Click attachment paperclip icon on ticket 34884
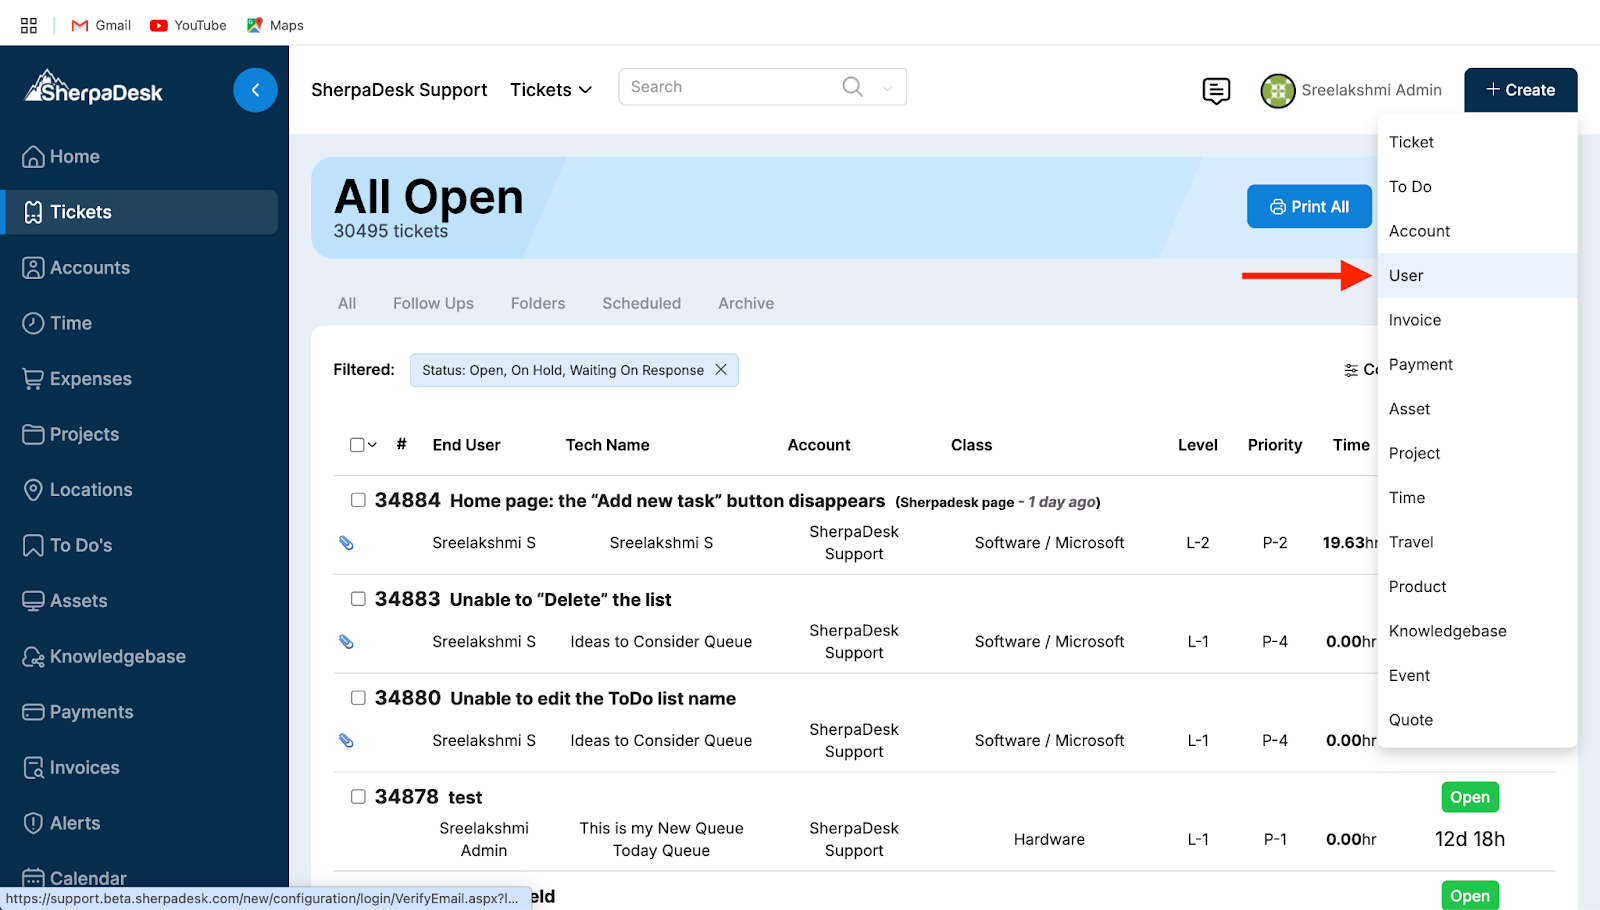The width and height of the screenshot is (1600, 910). click(x=346, y=543)
